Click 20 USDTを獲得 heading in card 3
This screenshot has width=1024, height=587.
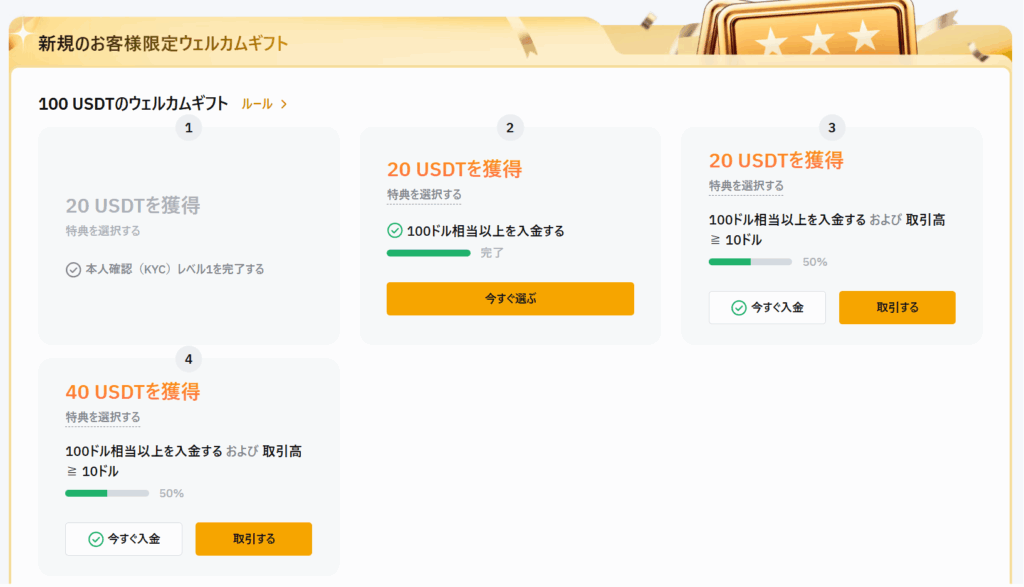(776, 161)
